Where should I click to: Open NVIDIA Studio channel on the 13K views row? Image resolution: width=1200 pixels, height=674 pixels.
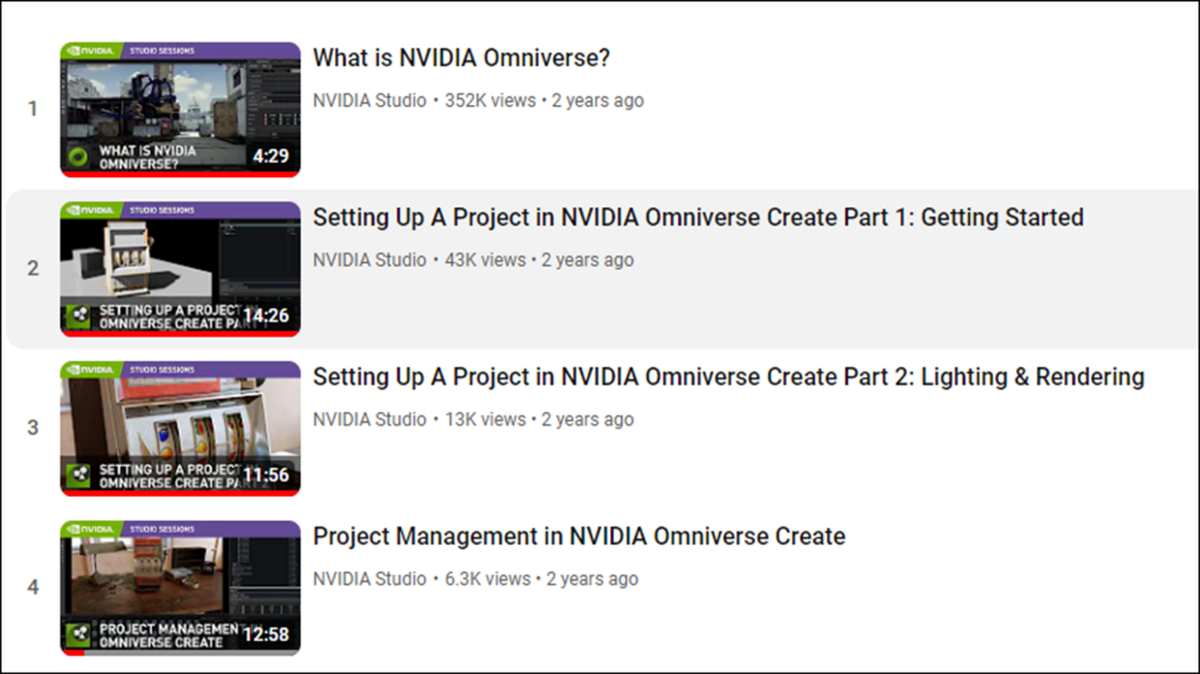pyautogui.click(x=370, y=419)
